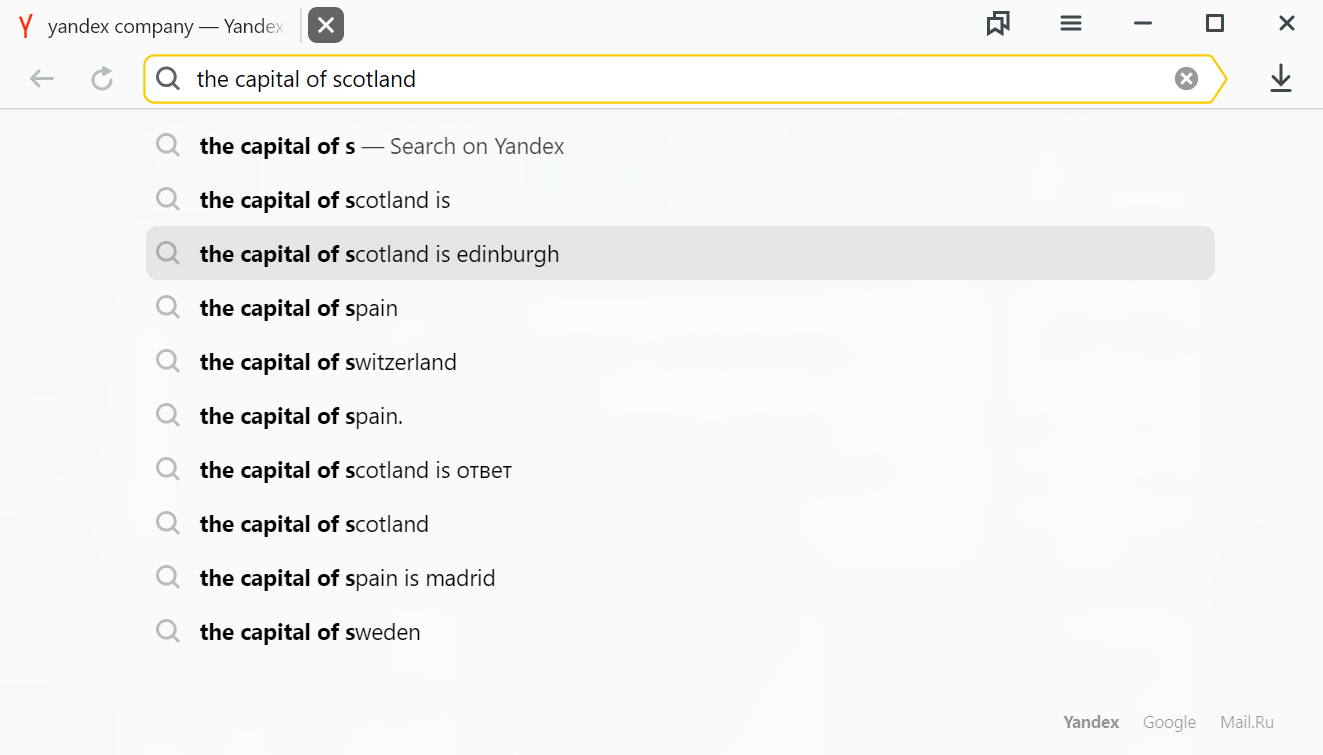
Task: Switch search engine to Mail.Ru
Action: pyautogui.click(x=1247, y=722)
